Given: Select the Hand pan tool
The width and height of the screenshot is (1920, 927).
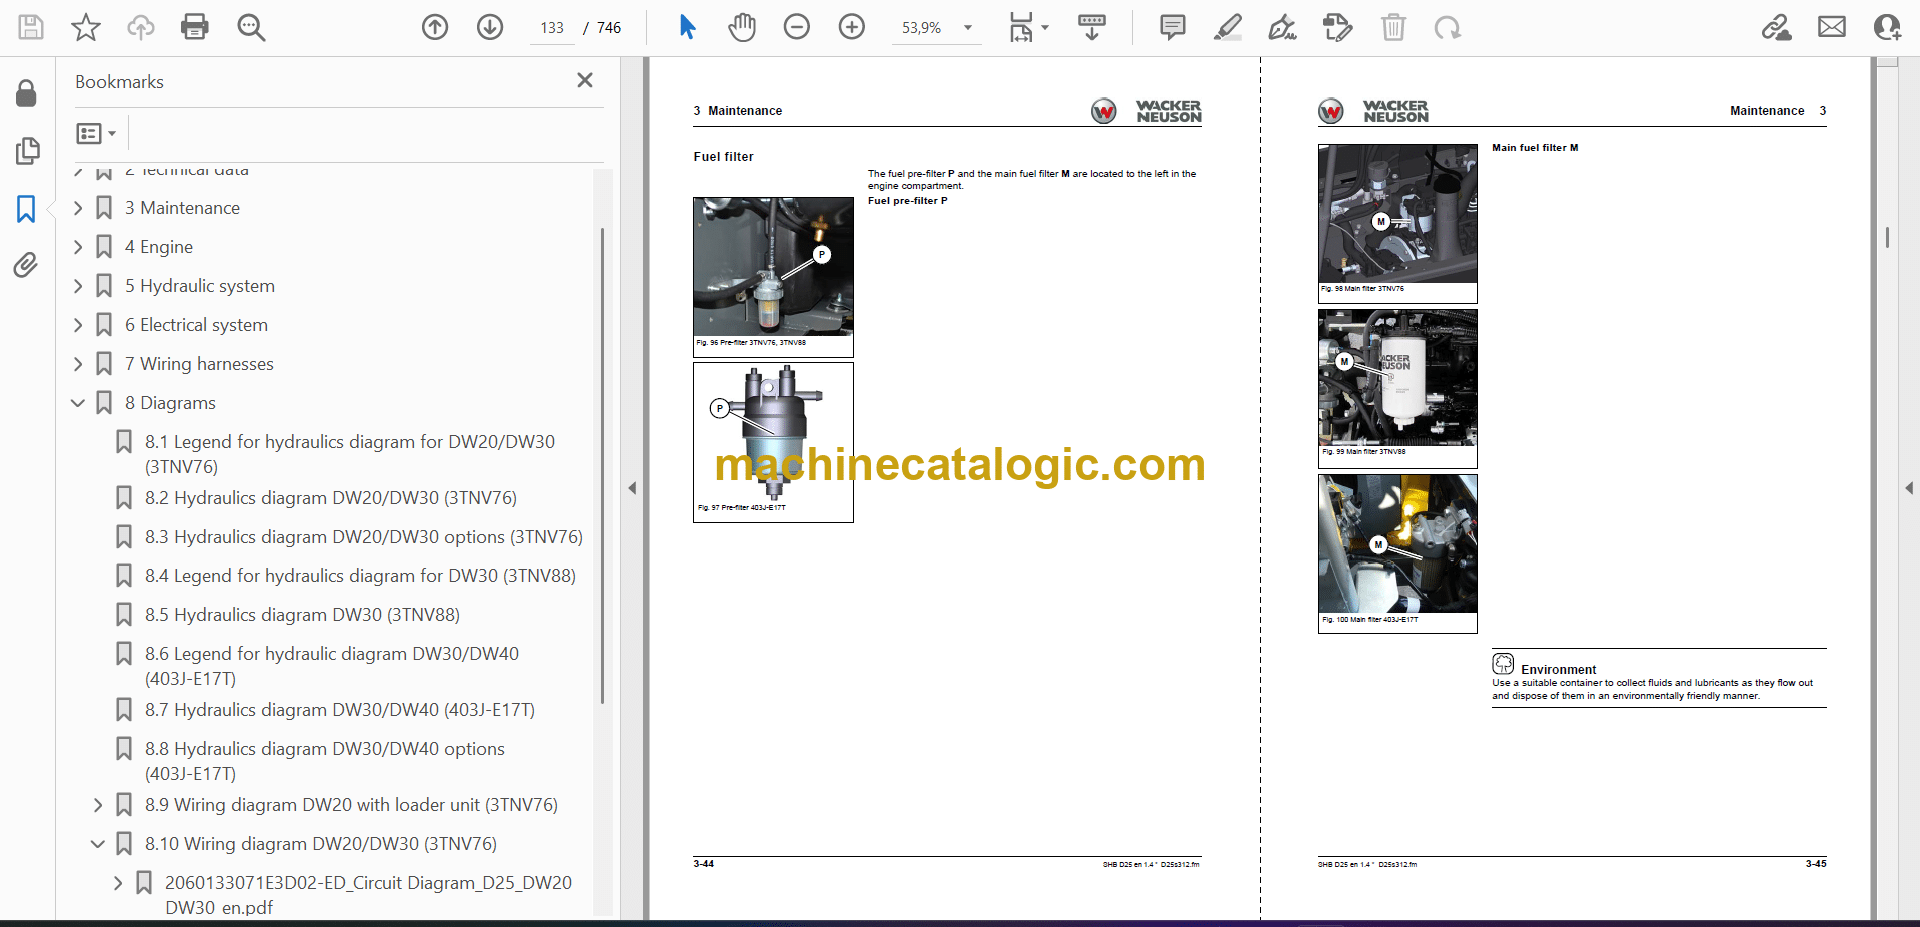Looking at the screenshot, I should [x=741, y=27].
